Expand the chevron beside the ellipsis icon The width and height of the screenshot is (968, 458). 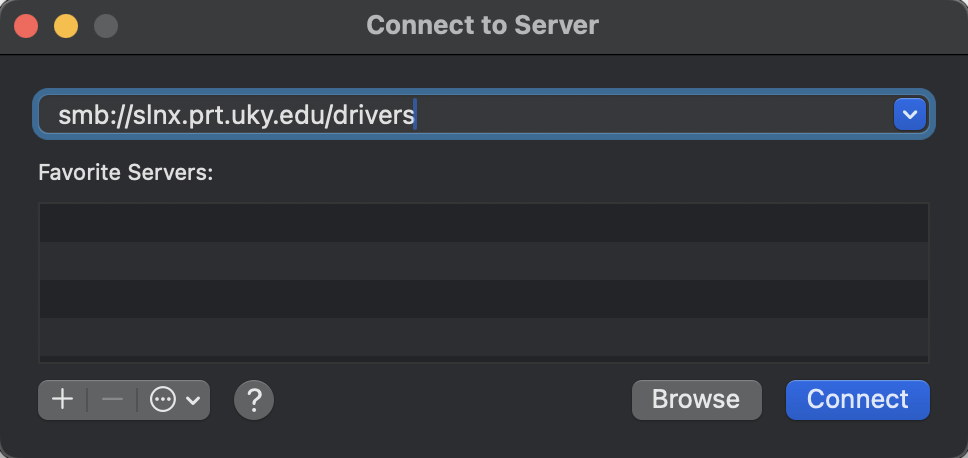tap(193, 401)
